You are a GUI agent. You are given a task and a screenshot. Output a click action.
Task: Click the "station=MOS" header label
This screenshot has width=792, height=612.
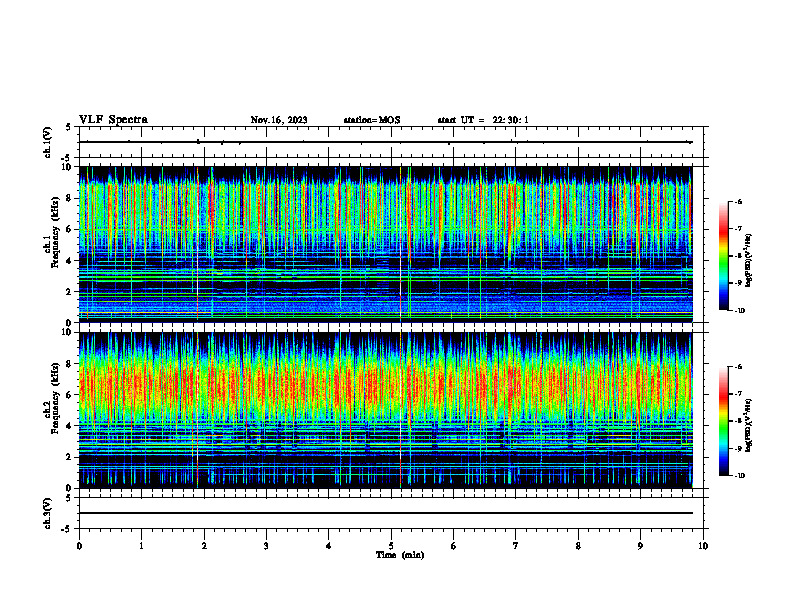tap(372, 120)
